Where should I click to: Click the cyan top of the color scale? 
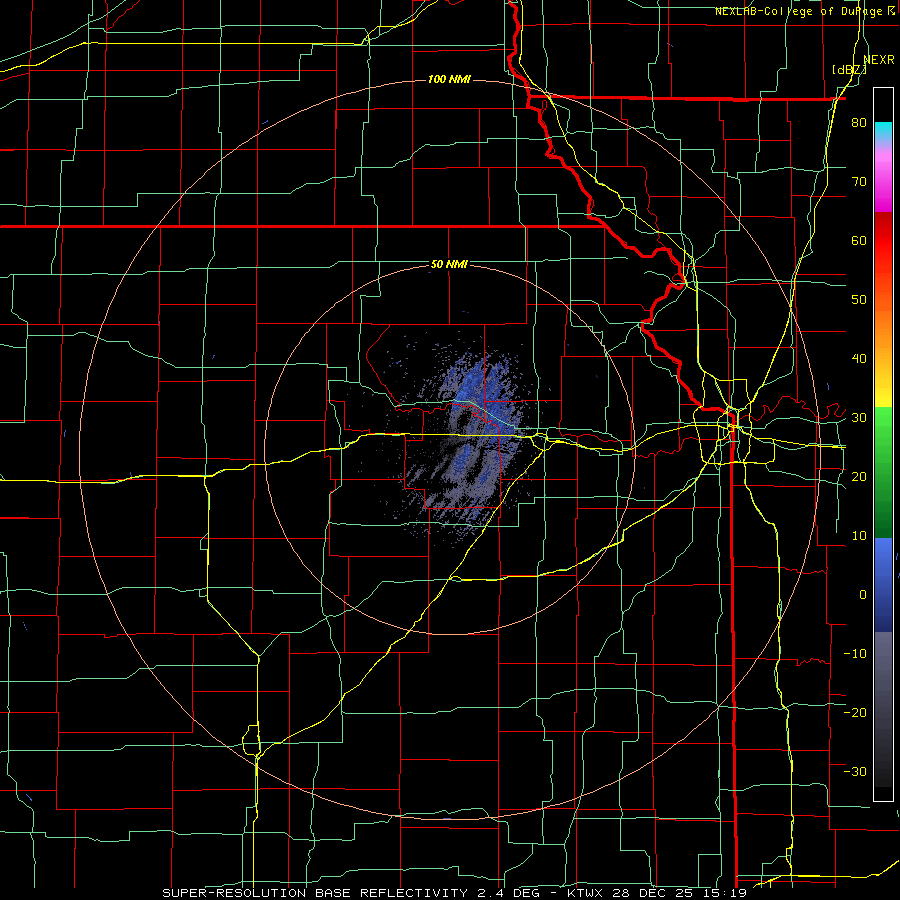pos(883,129)
